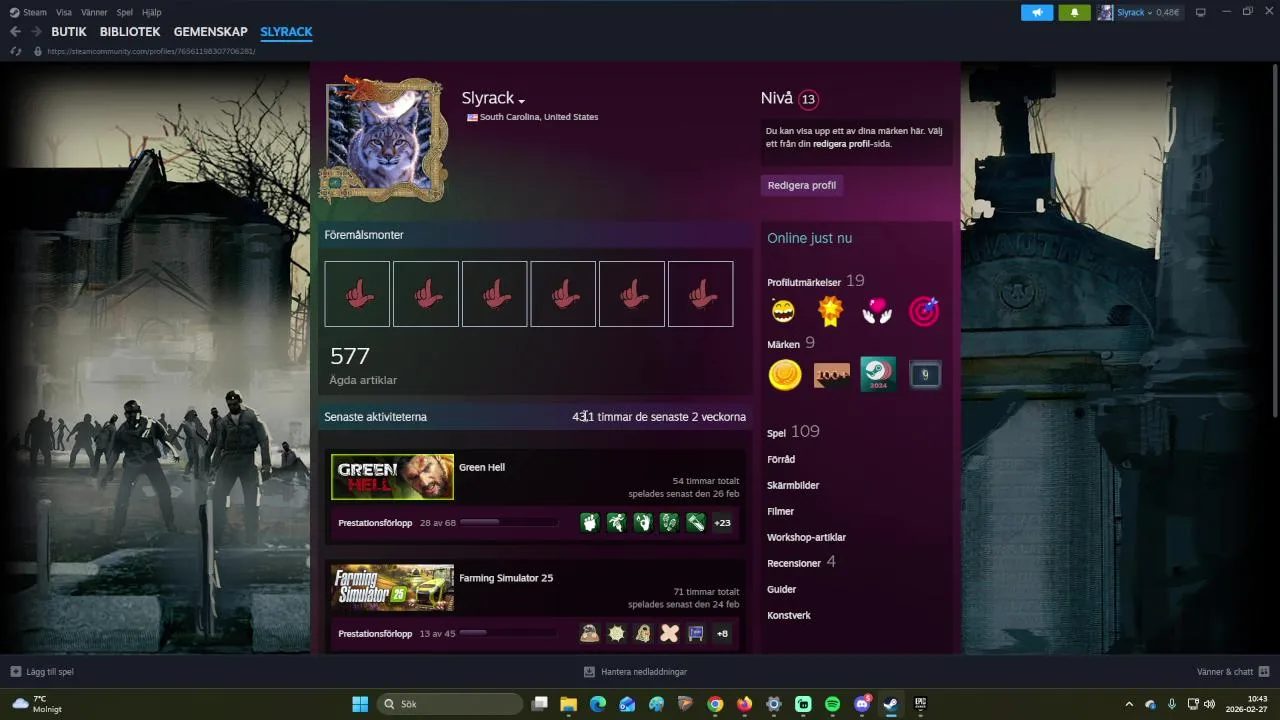The image size is (1280, 720).
Task: Open the Workshop-artiklar link
Action: pyautogui.click(x=806, y=537)
